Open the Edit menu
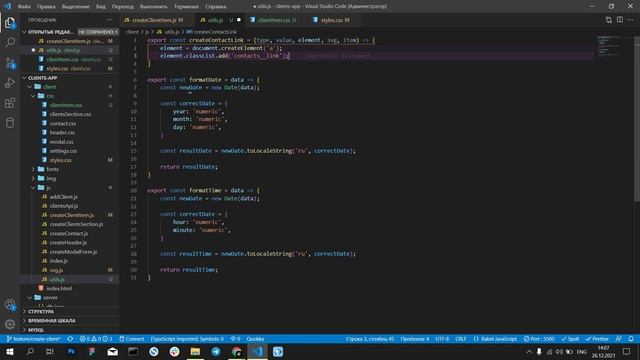The height and width of the screenshot is (360, 640). (x=46, y=6)
